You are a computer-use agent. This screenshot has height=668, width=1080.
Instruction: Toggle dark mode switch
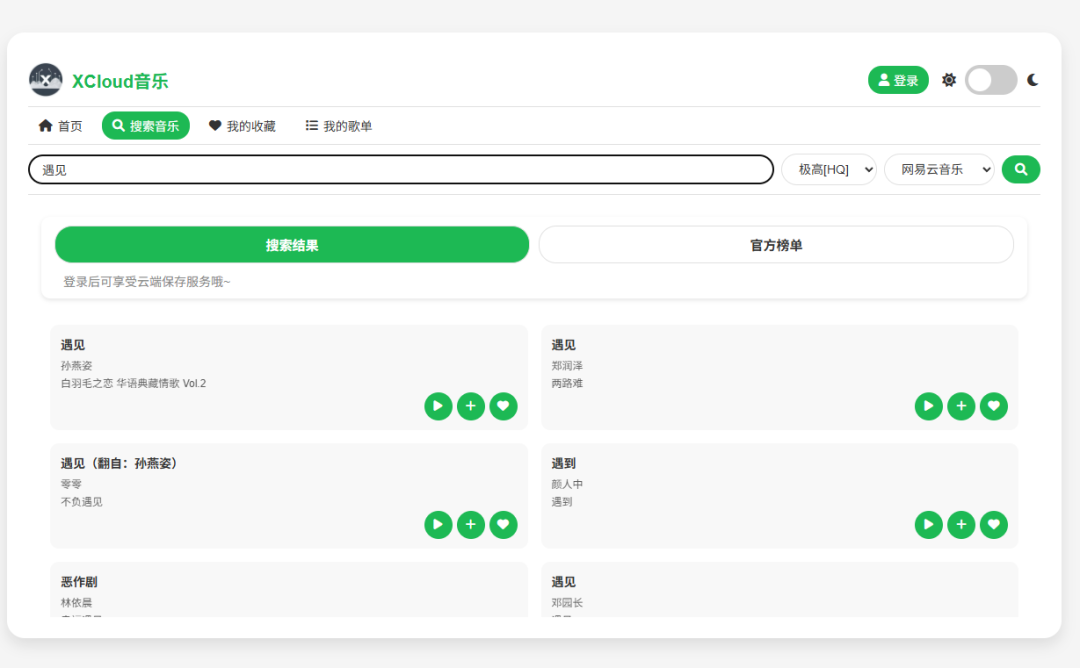click(990, 80)
